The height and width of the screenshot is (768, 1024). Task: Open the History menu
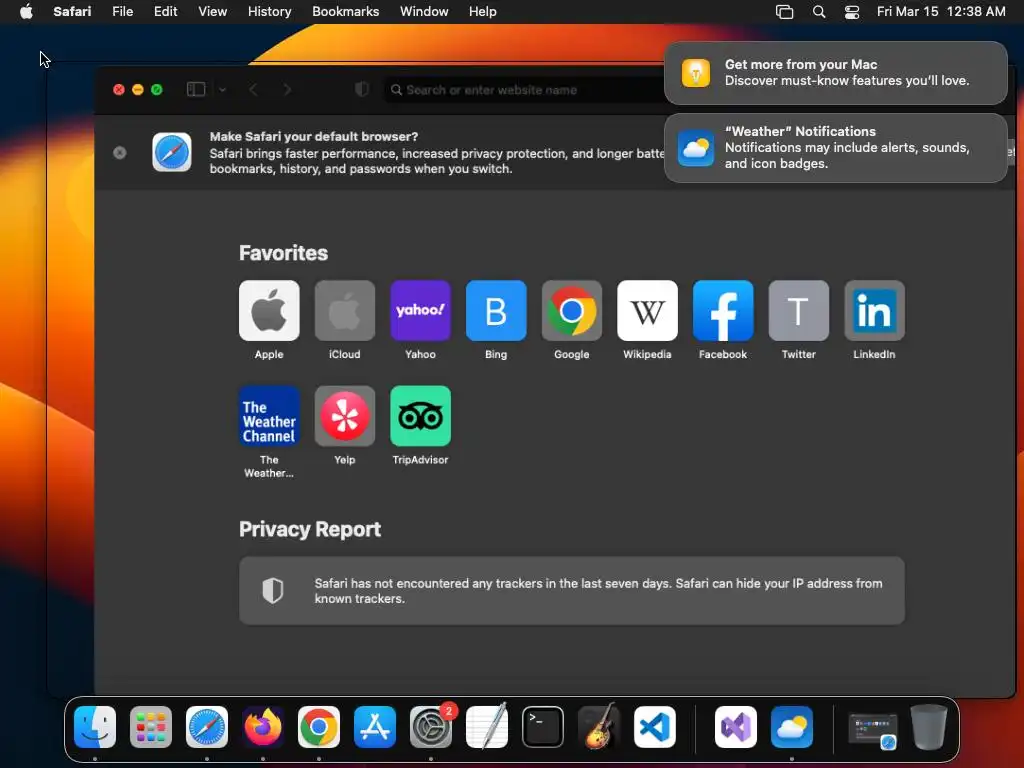tap(270, 12)
